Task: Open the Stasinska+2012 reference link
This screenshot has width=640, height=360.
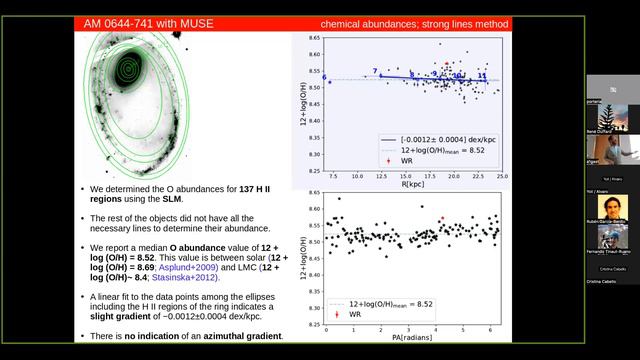Action: point(185,277)
